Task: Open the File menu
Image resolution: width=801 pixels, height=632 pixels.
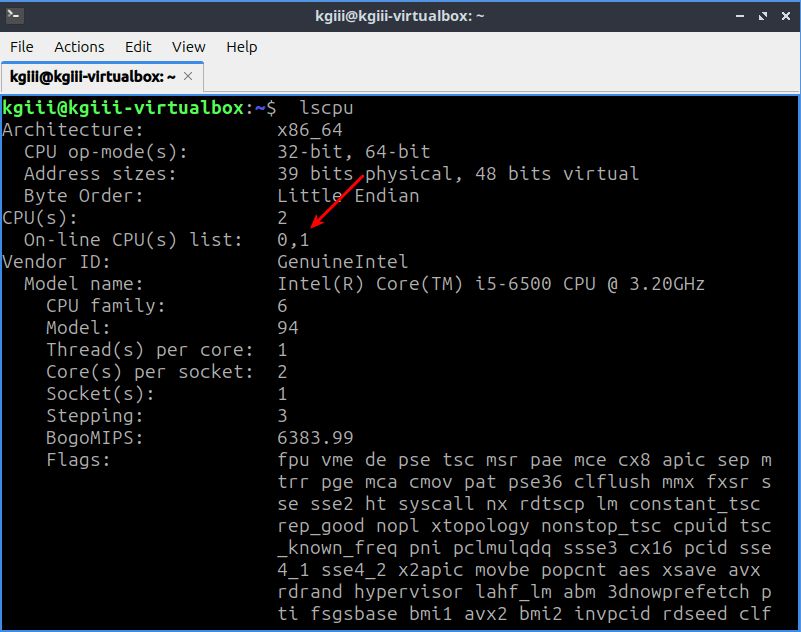Action: tap(21, 47)
